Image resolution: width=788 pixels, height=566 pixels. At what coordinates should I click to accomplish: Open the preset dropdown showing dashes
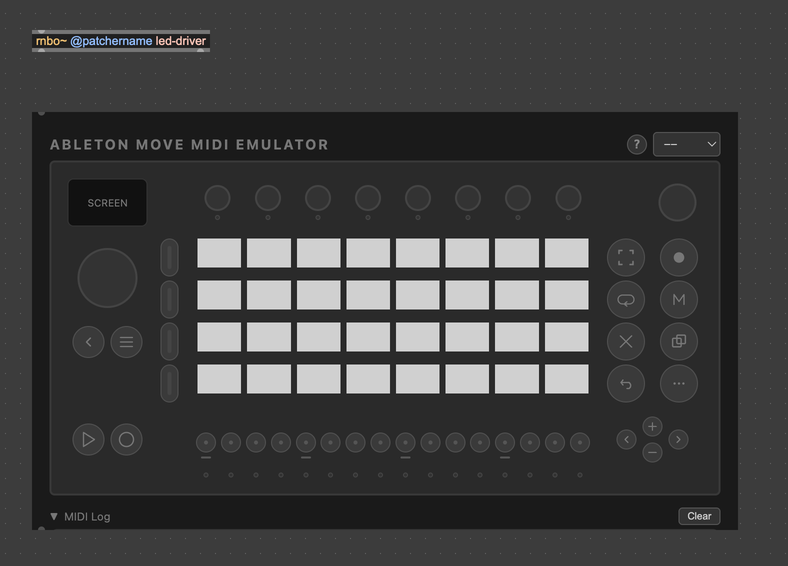coord(686,144)
